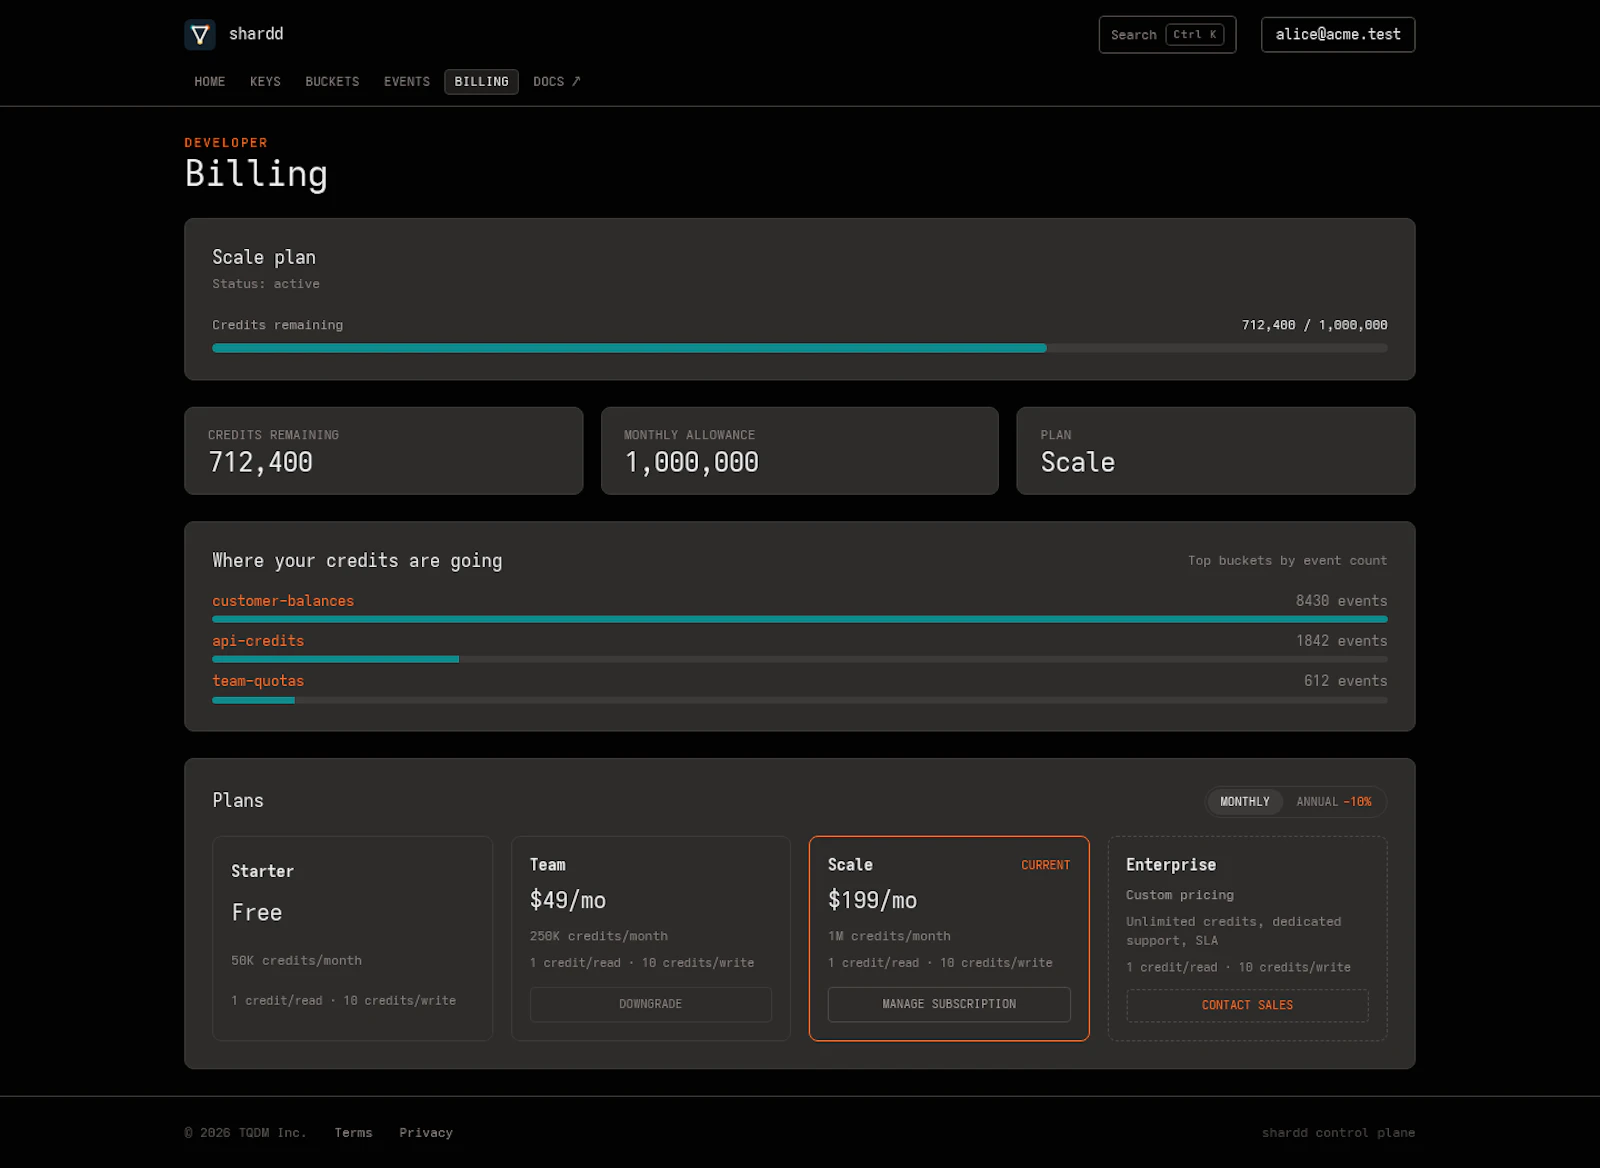
Task: Click the MONTHLY ALLOWANCE 1,000,000 card
Action: tap(800, 451)
